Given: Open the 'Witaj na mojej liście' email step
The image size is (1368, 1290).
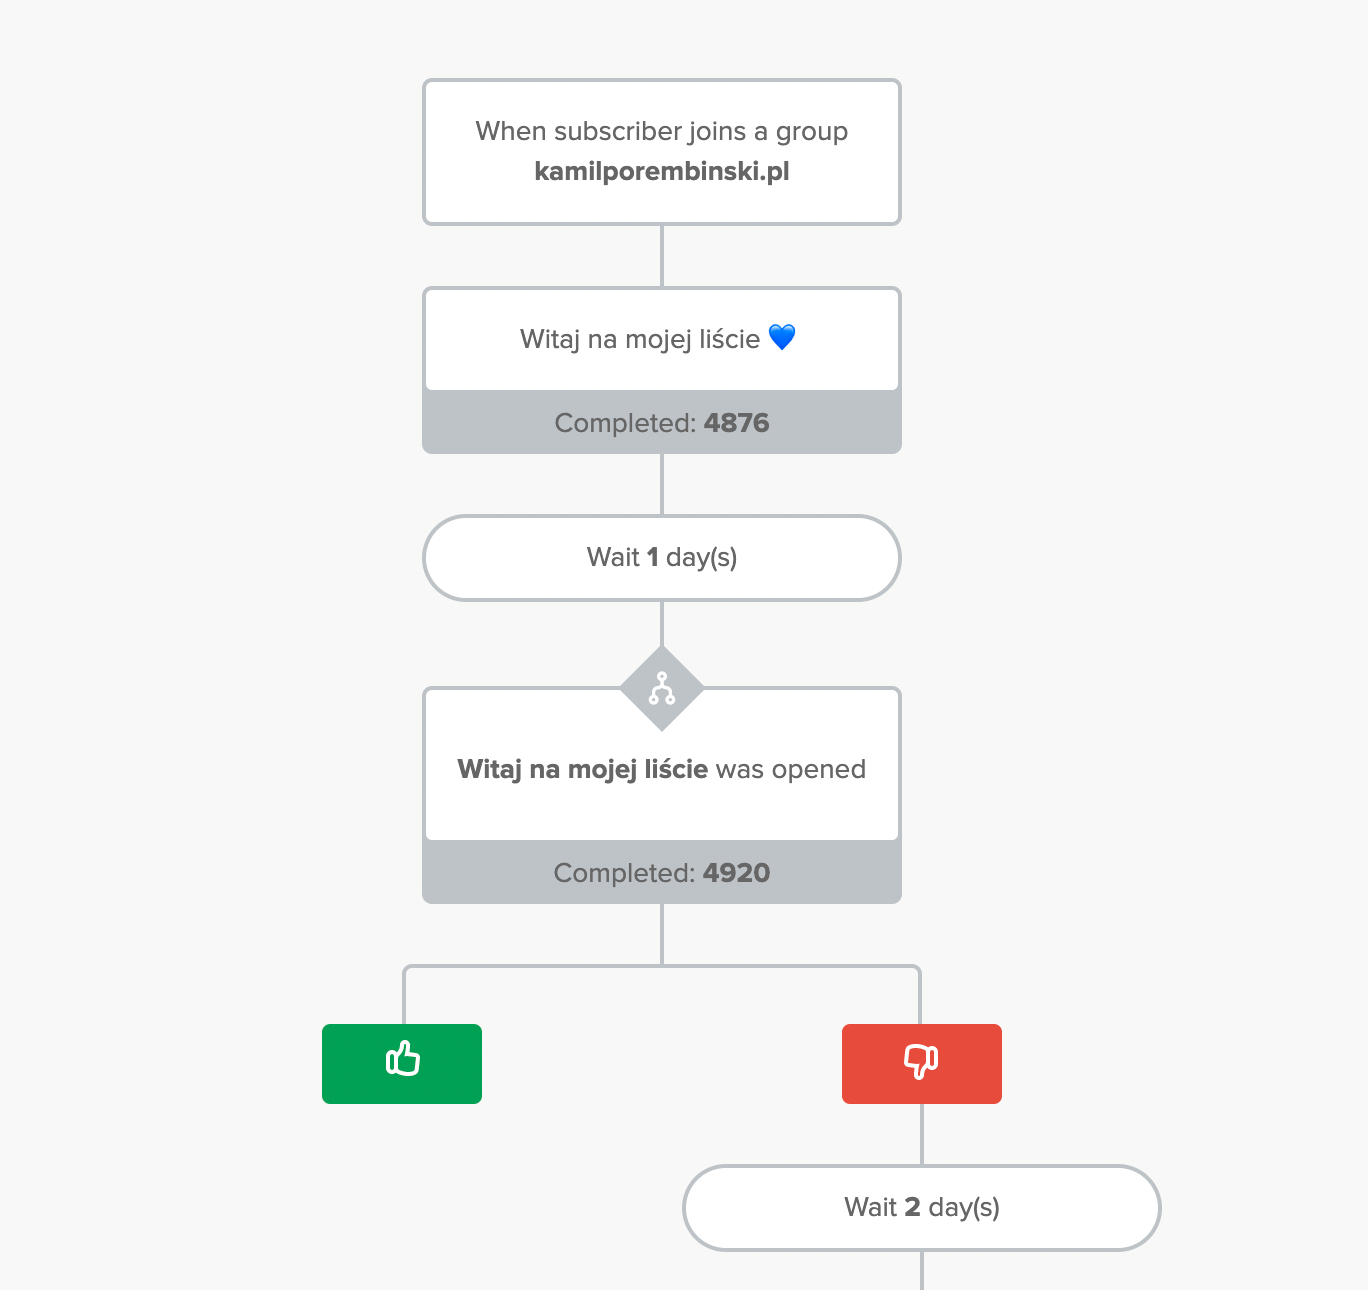Looking at the screenshot, I should coord(662,340).
